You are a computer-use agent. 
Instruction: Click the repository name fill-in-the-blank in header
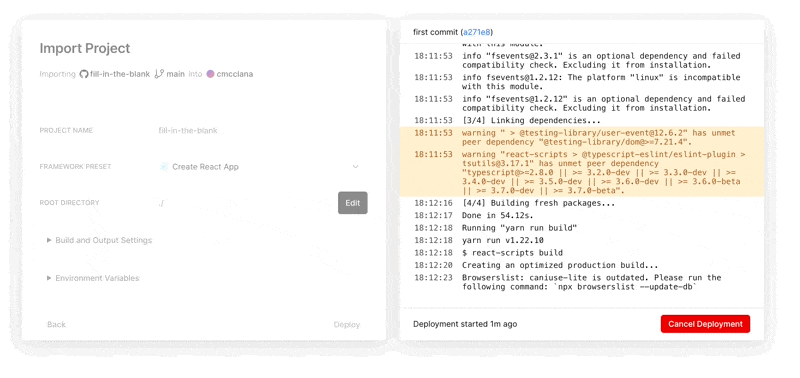[x=120, y=74]
